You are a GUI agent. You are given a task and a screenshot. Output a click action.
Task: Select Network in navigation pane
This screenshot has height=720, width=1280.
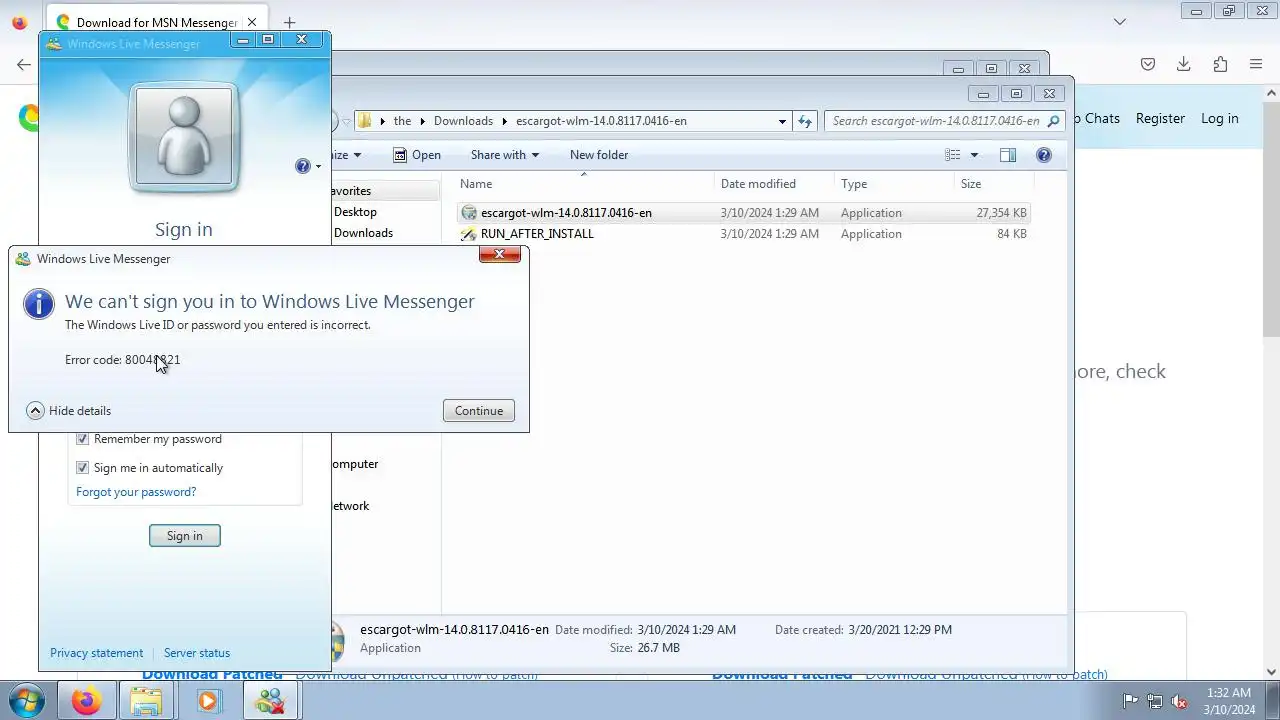pyautogui.click(x=350, y=506)
